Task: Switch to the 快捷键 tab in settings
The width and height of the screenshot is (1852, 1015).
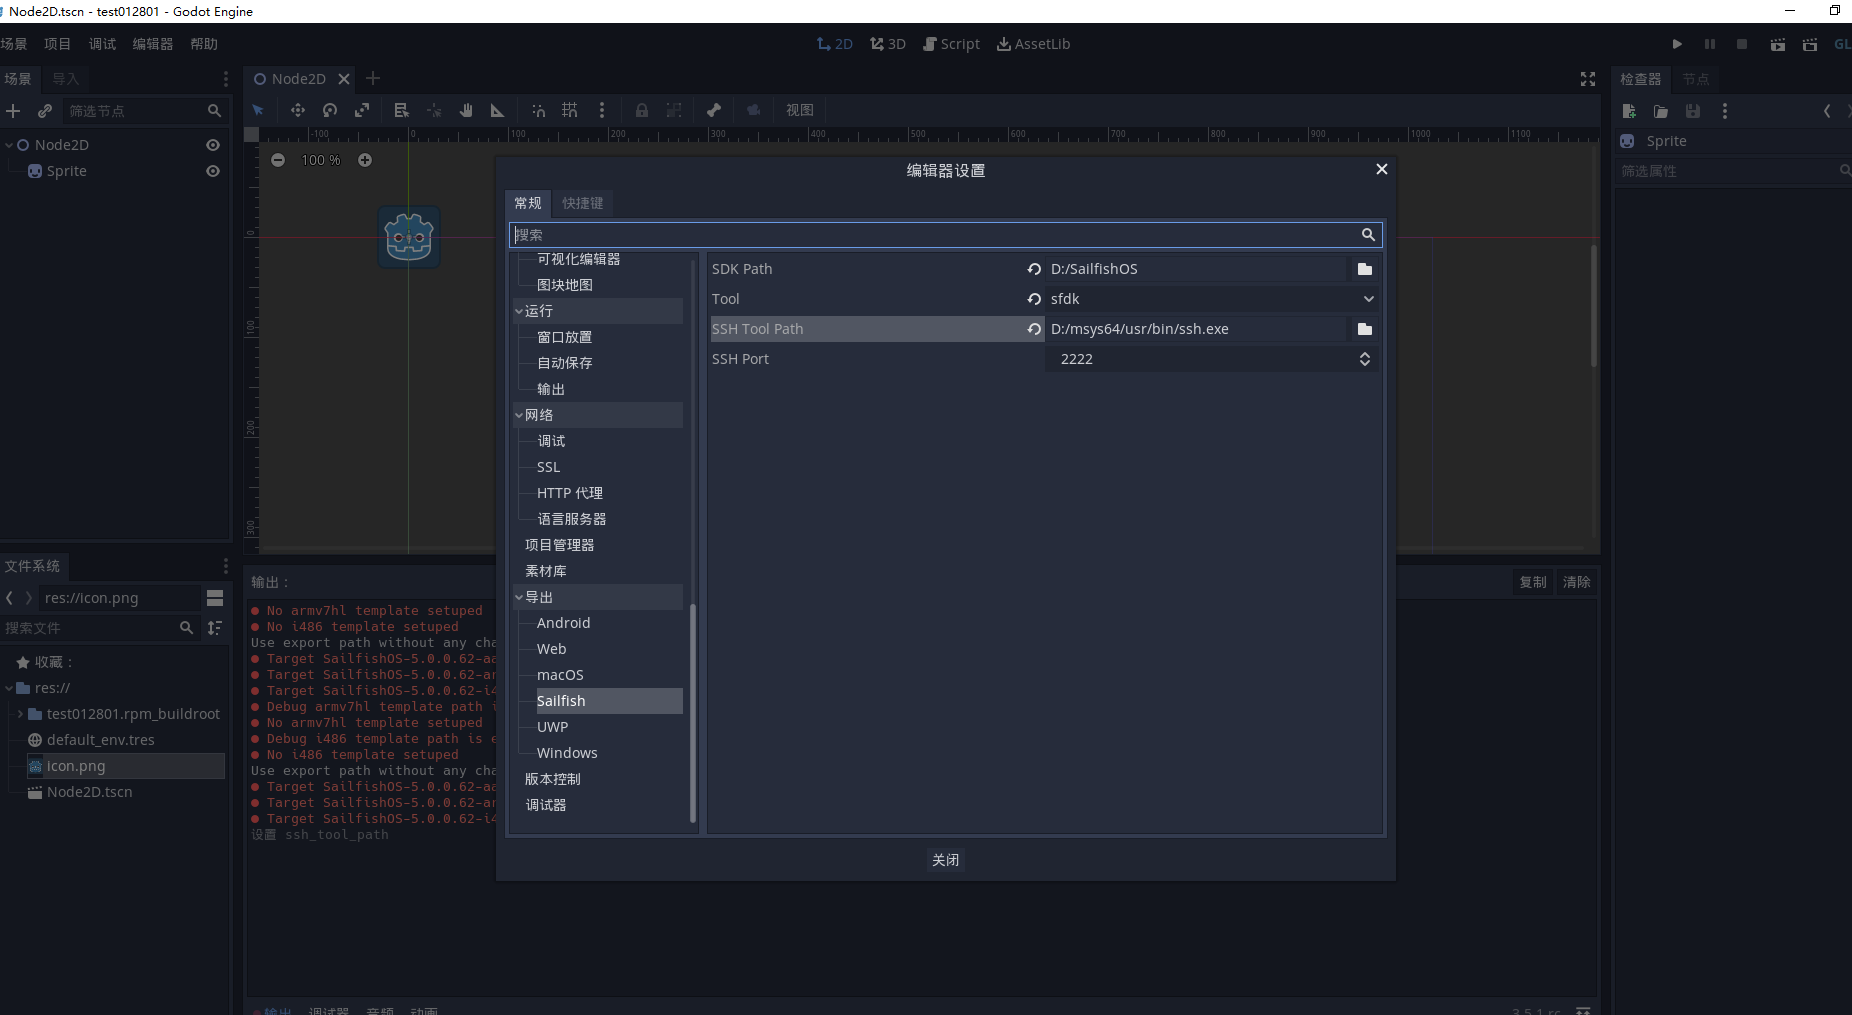Action: [583, 203]
